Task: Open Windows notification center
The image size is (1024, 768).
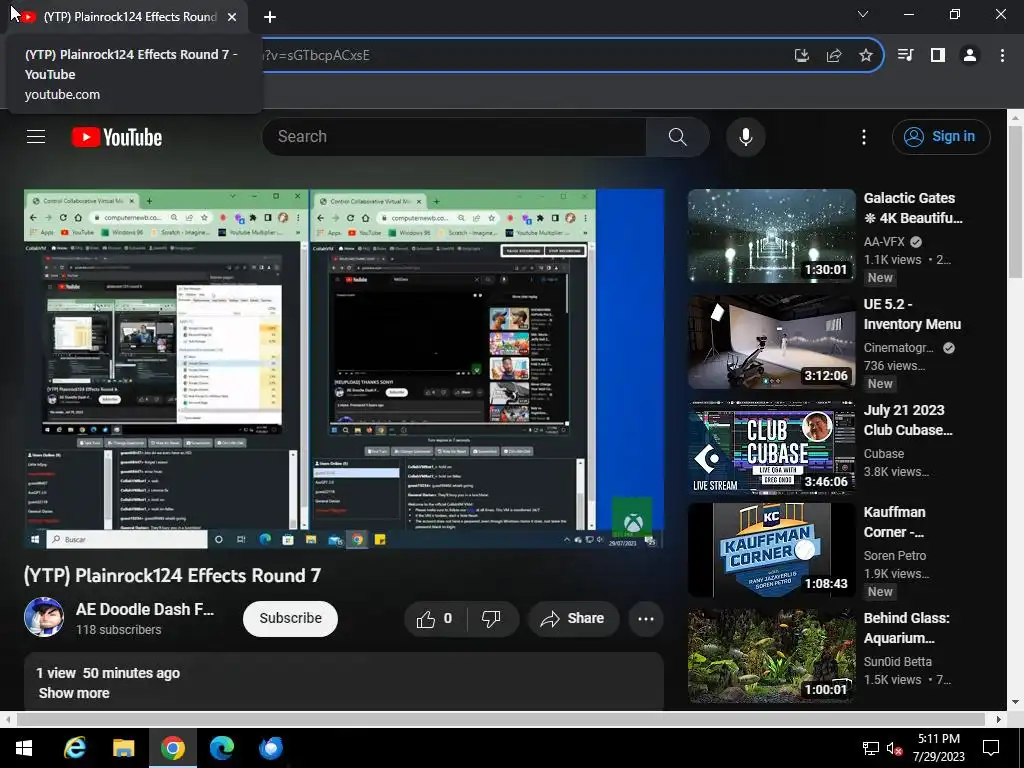Action: click(991, 748)
